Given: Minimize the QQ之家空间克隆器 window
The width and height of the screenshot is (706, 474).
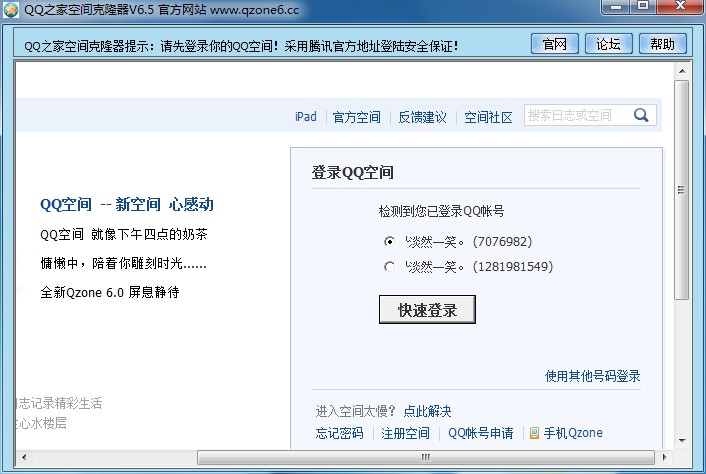Looking at the screenshot, I should tap(616, 7).
